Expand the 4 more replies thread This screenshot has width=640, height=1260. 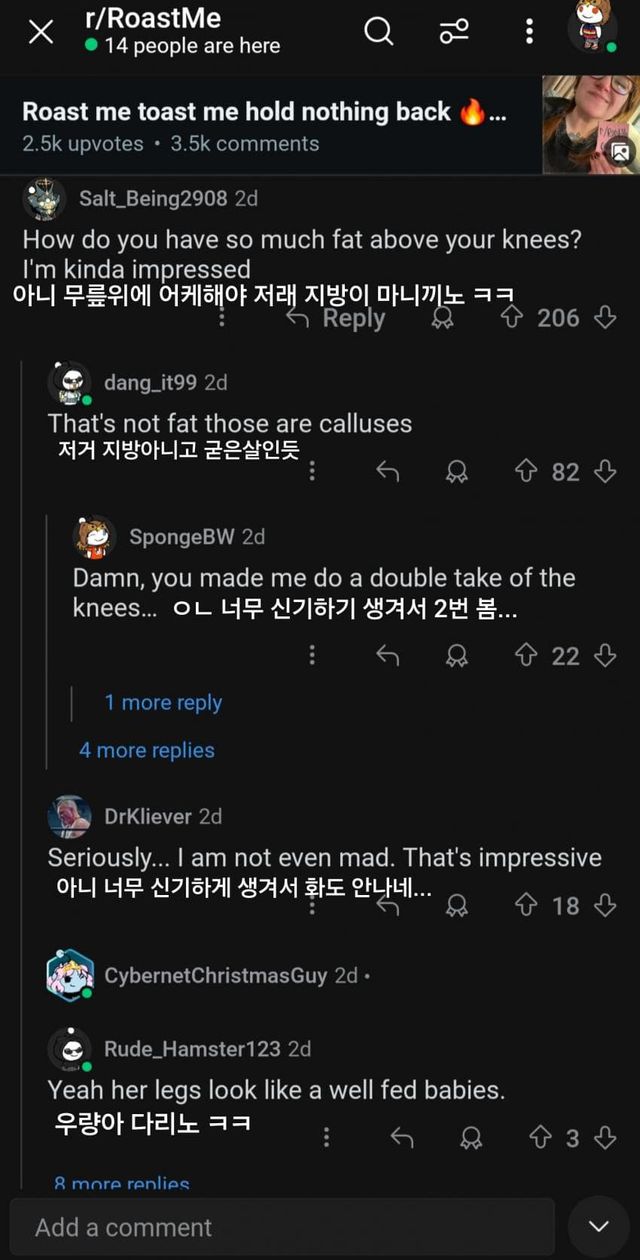pyautogui.click(x=148, y=751)
